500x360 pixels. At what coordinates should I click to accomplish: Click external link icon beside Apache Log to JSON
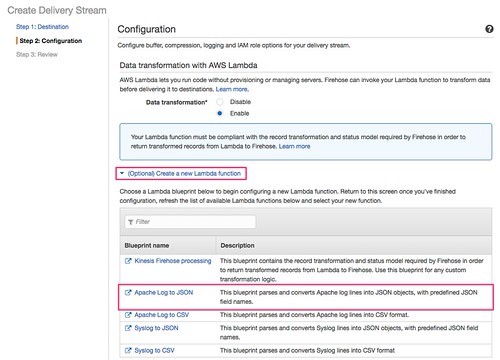[128, 292]
